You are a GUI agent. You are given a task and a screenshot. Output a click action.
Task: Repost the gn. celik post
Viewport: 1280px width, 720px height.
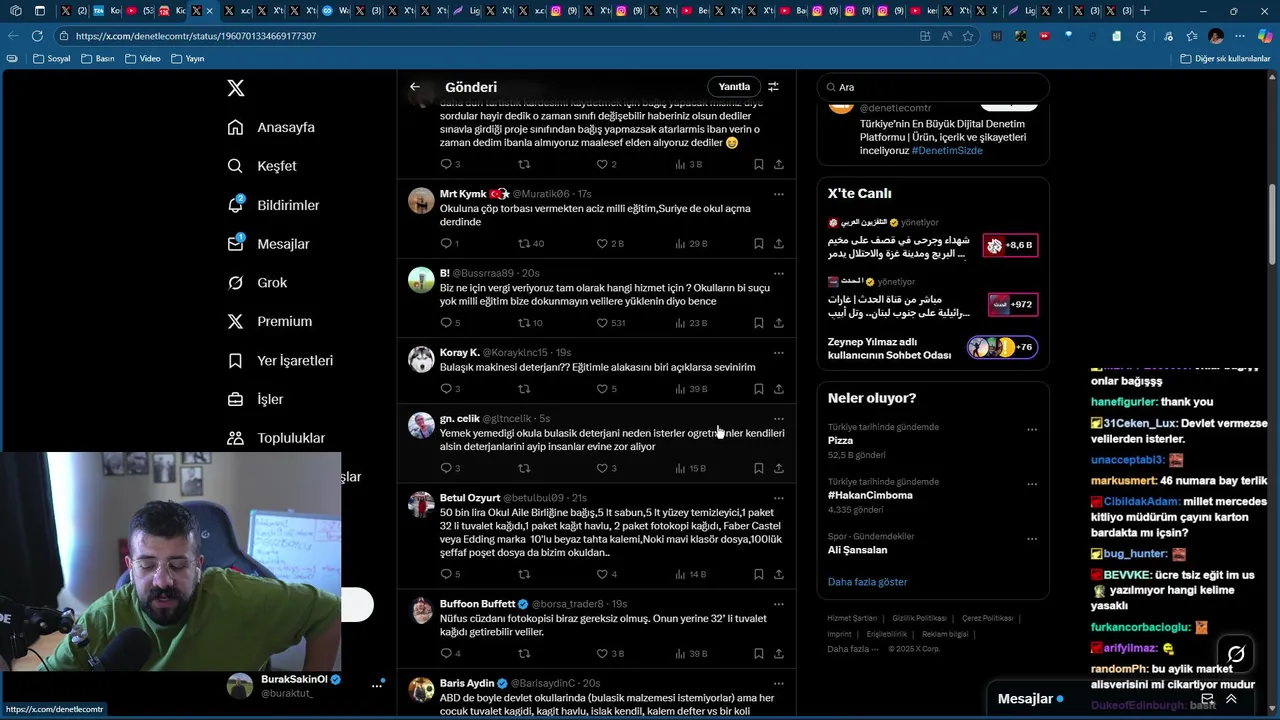coord(524,468)
